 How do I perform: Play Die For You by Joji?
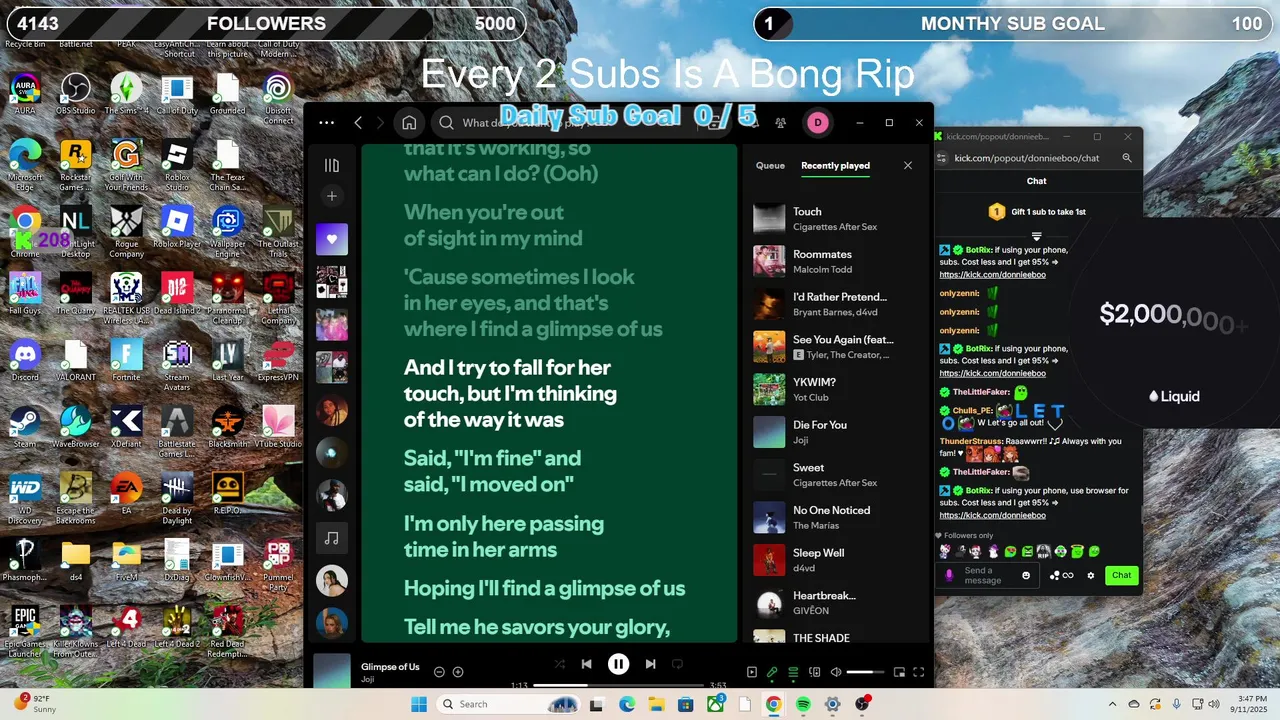(x=838, y=432)
